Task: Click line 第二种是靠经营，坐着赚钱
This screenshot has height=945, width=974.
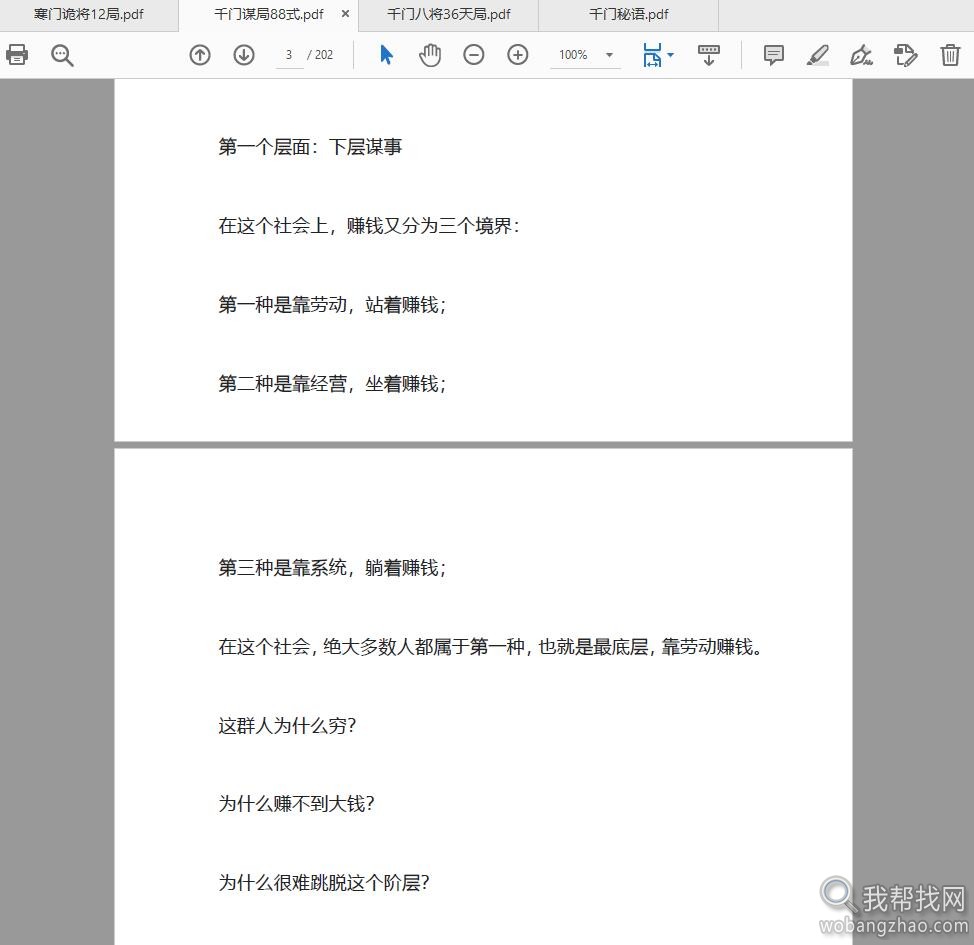Action: (332, 383)
